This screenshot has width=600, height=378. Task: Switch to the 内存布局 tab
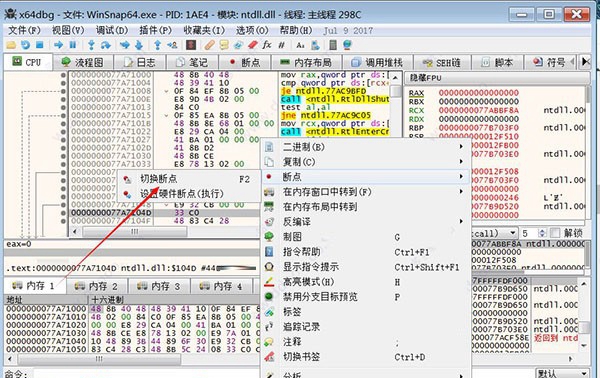point(306,62)
